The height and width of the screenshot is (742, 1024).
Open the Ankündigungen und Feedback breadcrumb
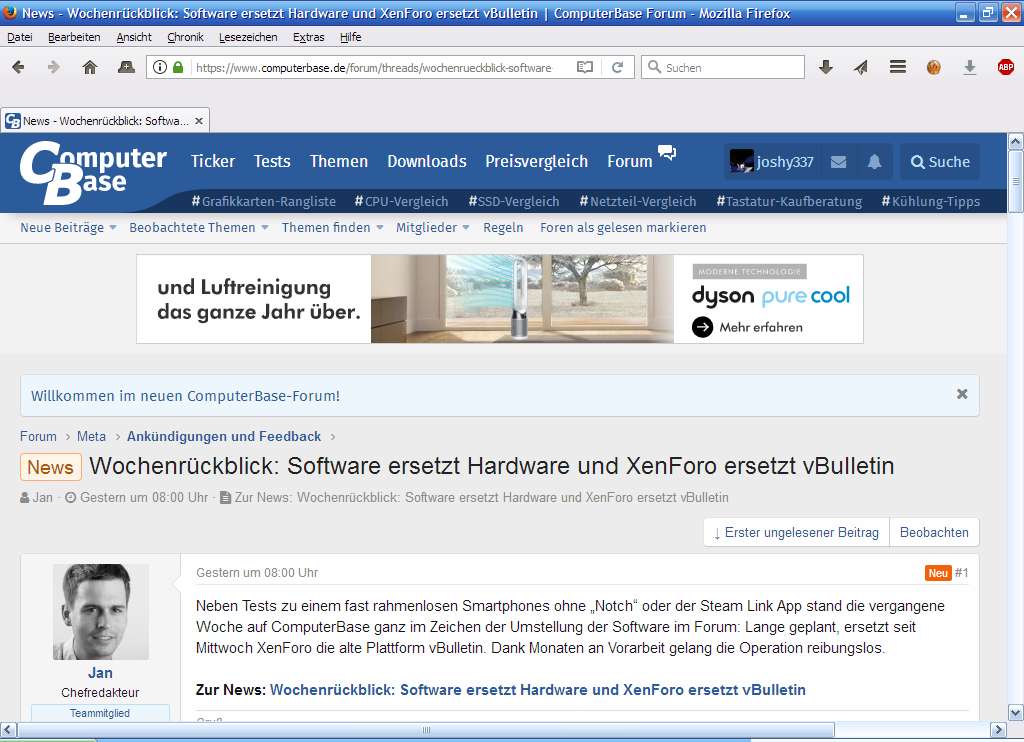(224, 436)
